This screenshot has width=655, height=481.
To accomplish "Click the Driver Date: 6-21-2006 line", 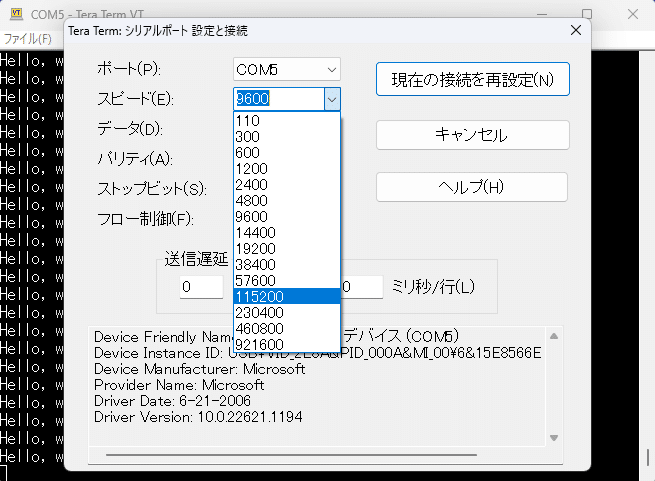I will (172, 401).
